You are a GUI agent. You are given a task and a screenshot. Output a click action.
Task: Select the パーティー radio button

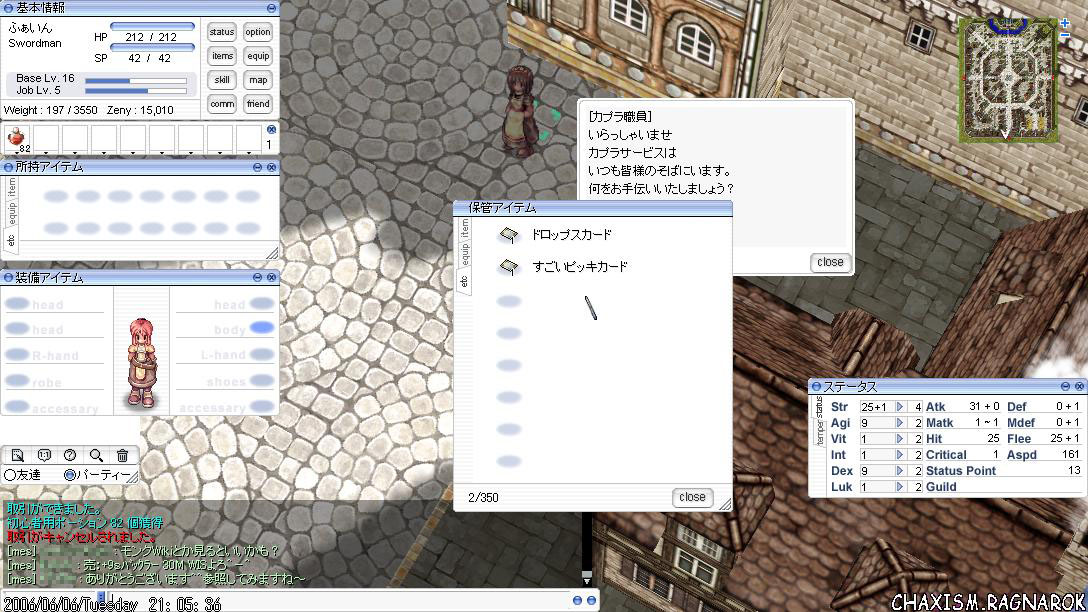[x=70, y=476]
